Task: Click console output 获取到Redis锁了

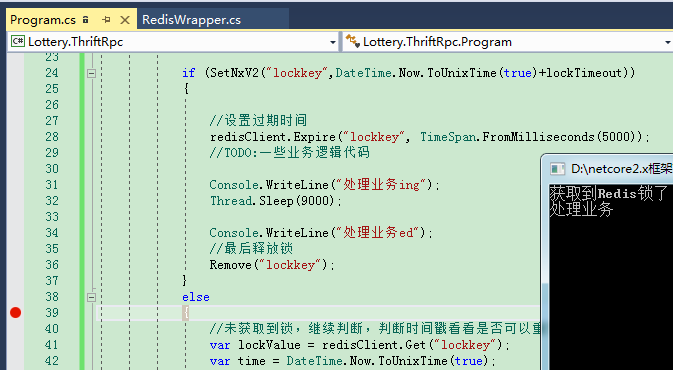Action: 609,193
